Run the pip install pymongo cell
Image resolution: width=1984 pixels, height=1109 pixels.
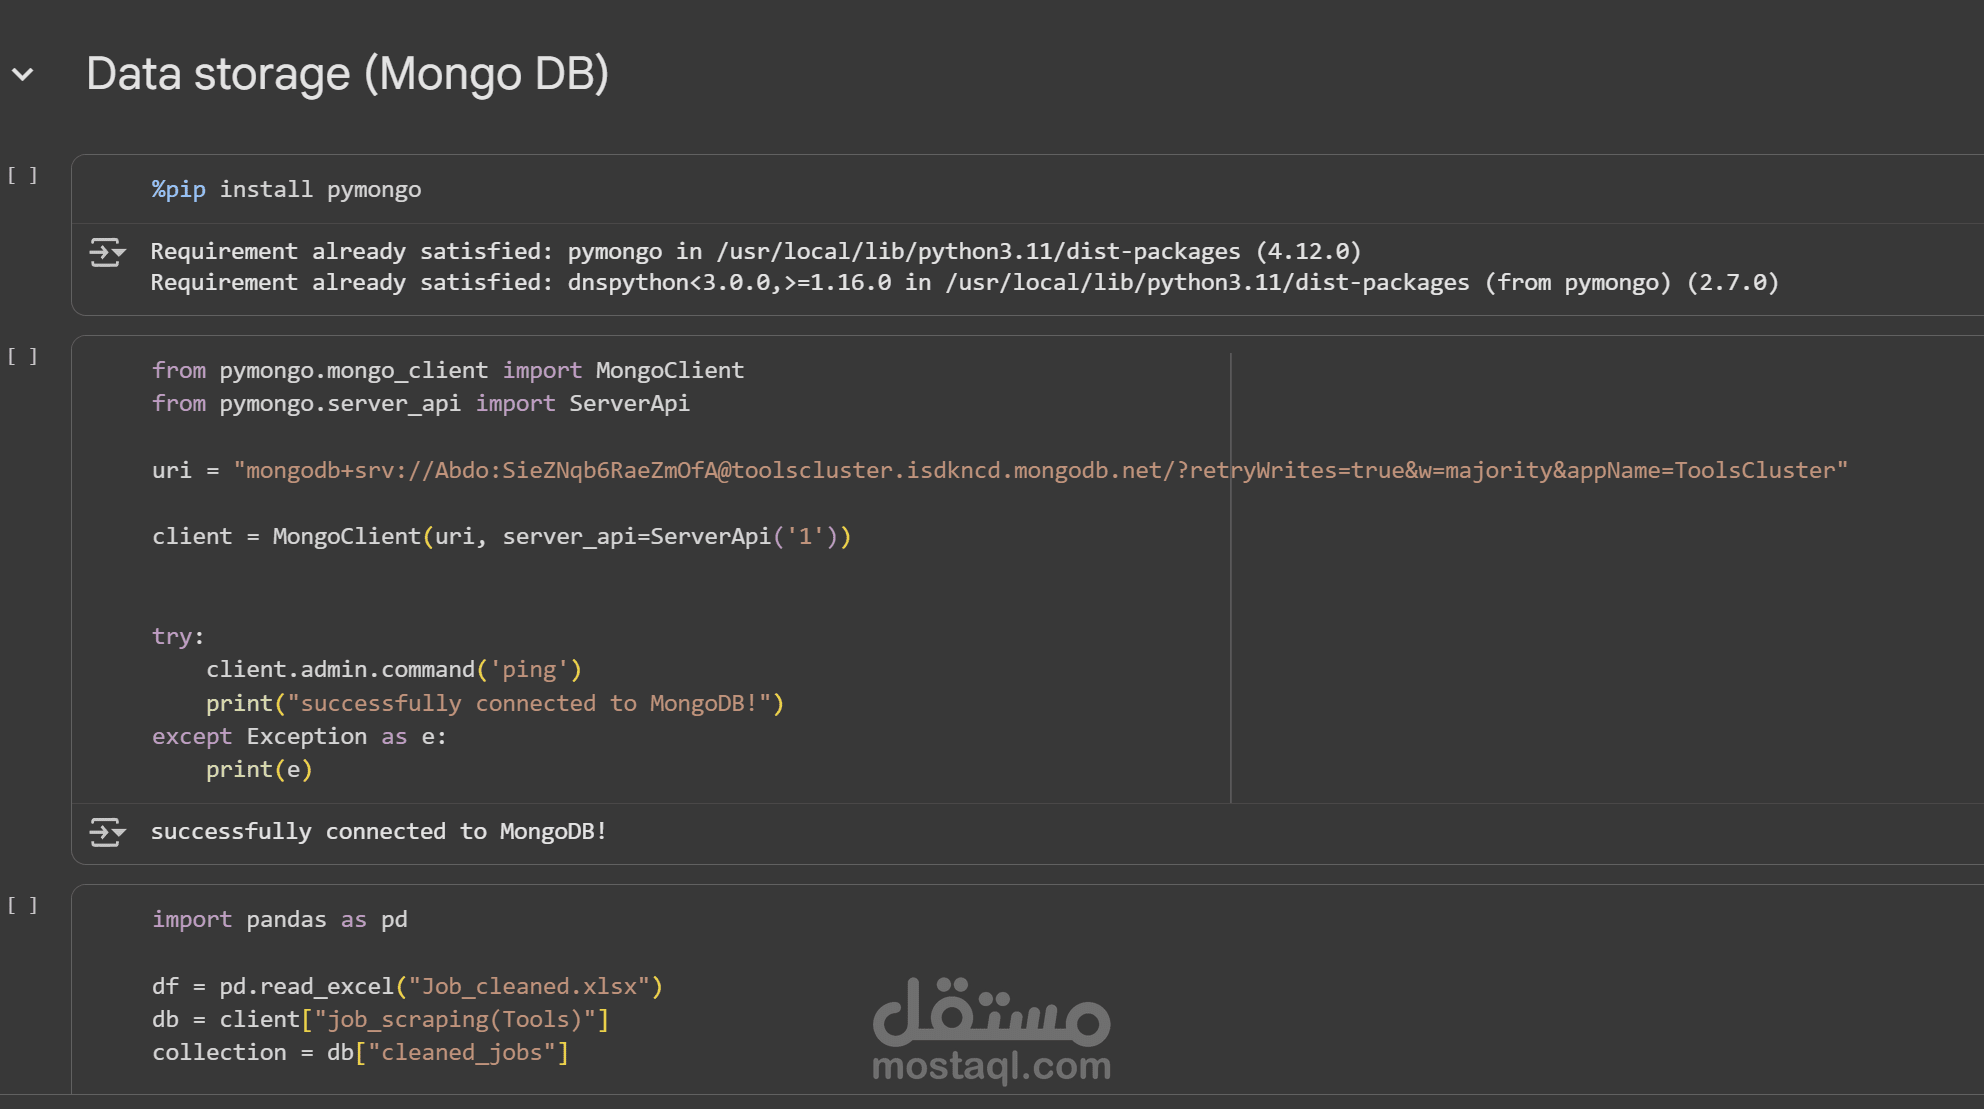point(22,176)
